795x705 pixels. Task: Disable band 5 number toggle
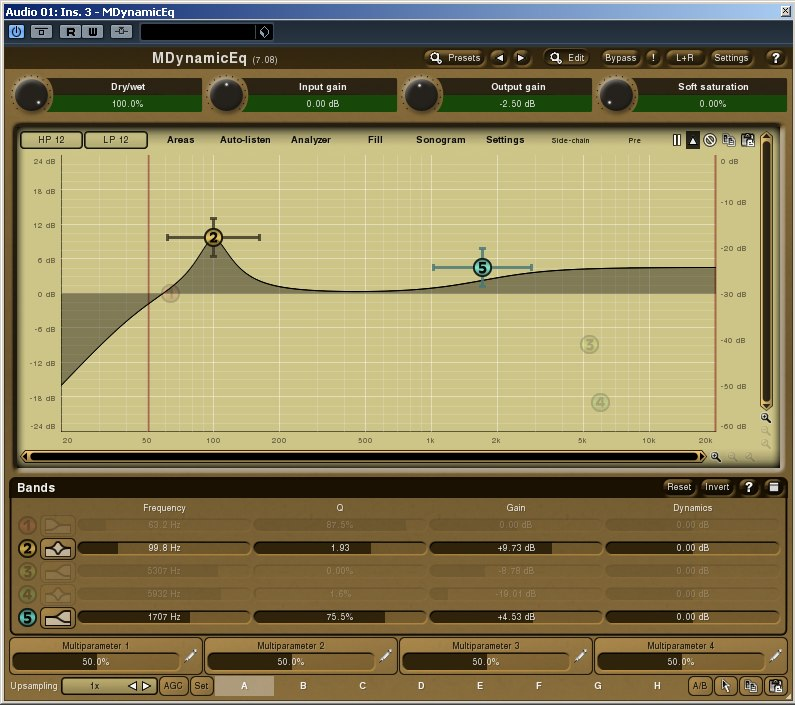(x=27, y=618)
